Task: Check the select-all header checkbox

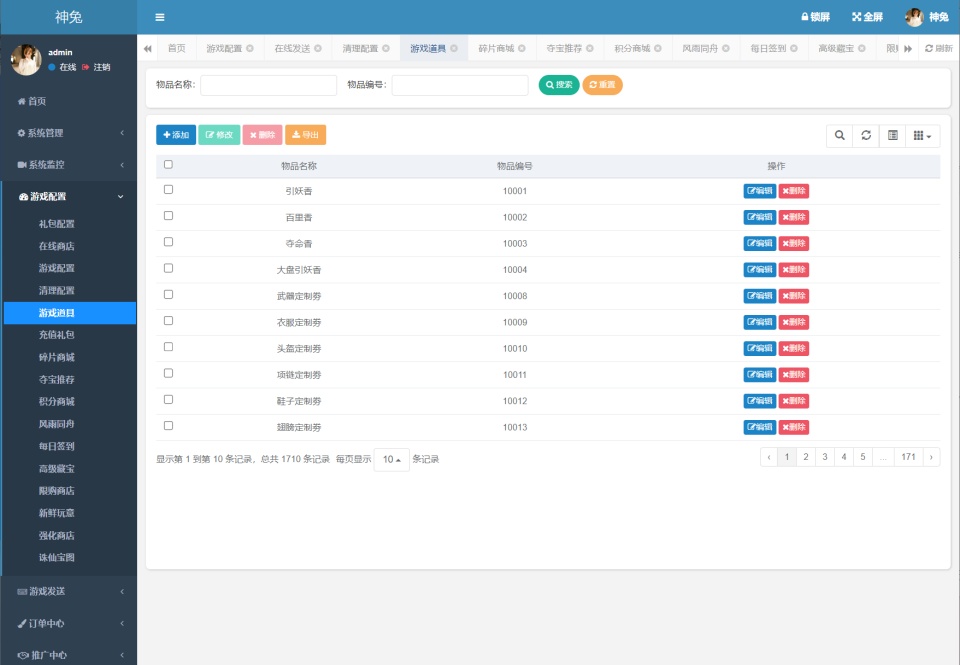Action: pos(168,164)
